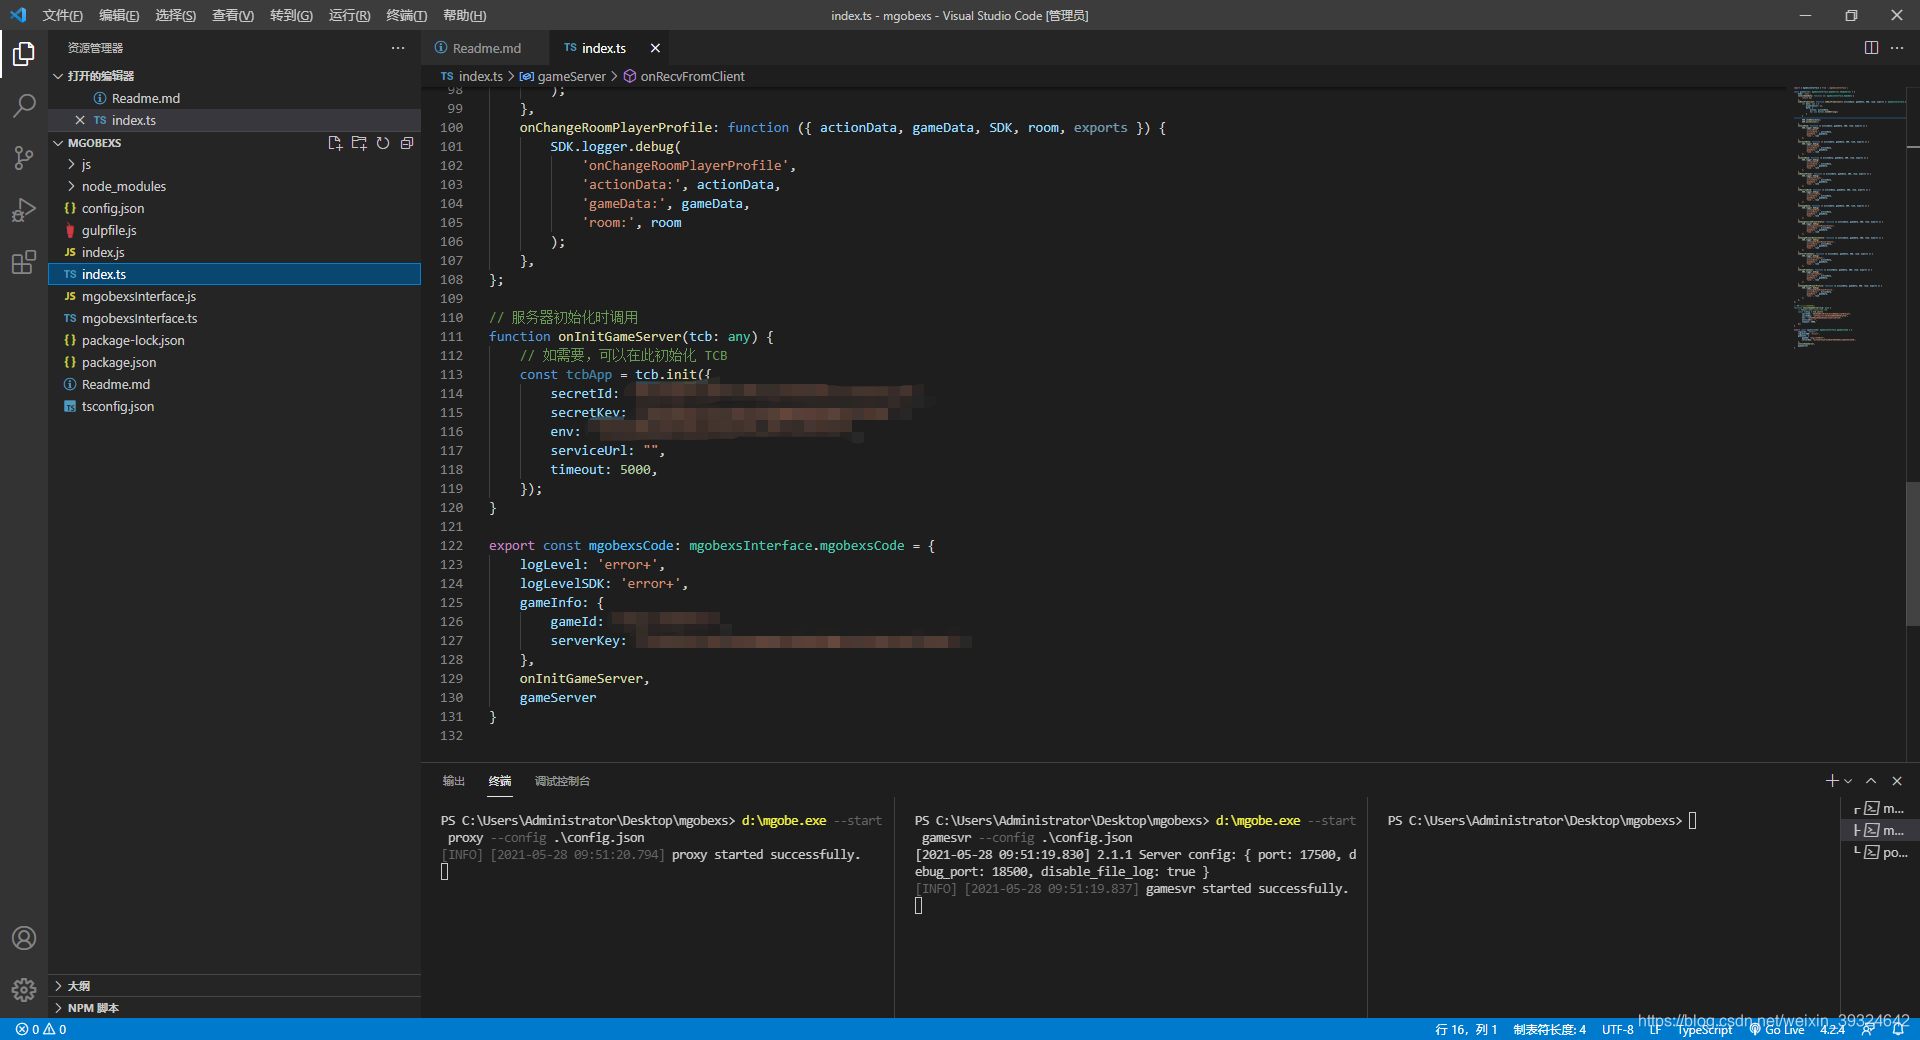Click onRecvFromClient in the breadcrumb
Image resolution: width=1920 pixels, height=1040 pixels.
click(x=684, y=76)
